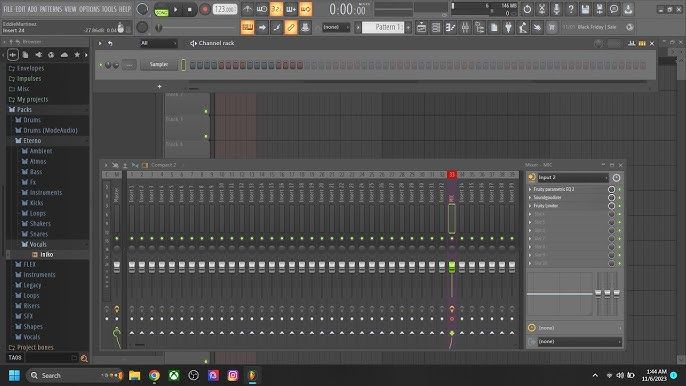This screenshot has width=686, height=386.
Task: Click the browser search magnifier icon
Action: [84, 358]
